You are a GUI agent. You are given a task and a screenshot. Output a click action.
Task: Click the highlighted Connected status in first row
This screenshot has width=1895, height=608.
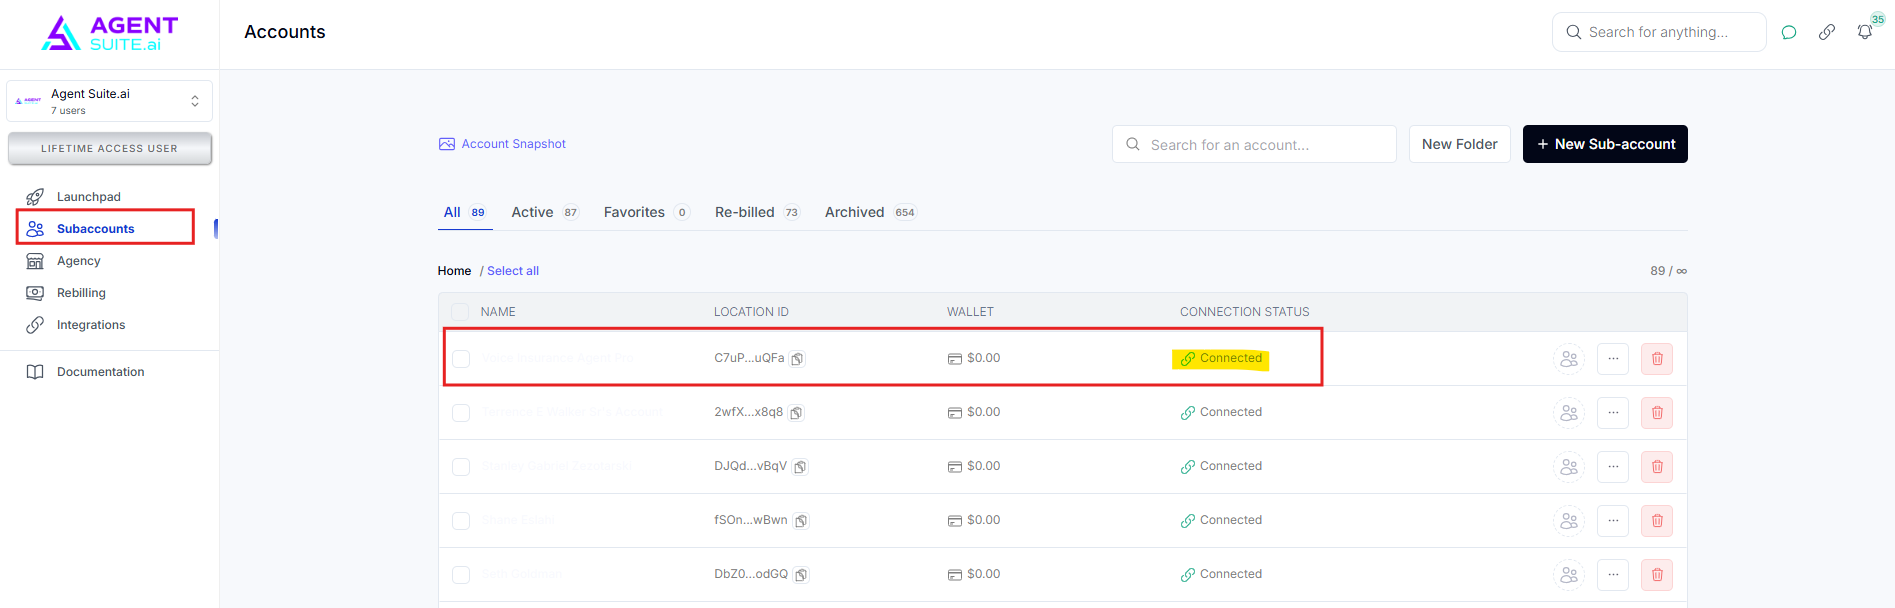[x=1221, y=359]
